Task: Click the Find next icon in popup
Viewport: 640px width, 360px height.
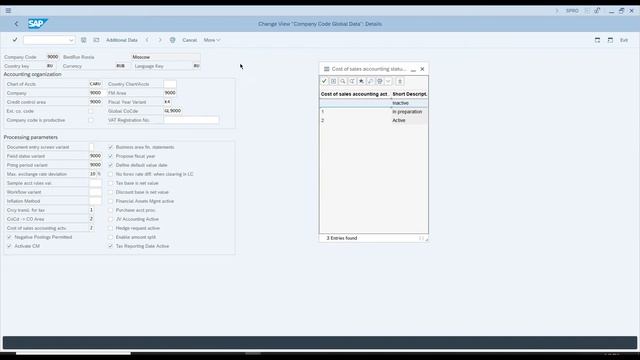Action: click(352, 81)
